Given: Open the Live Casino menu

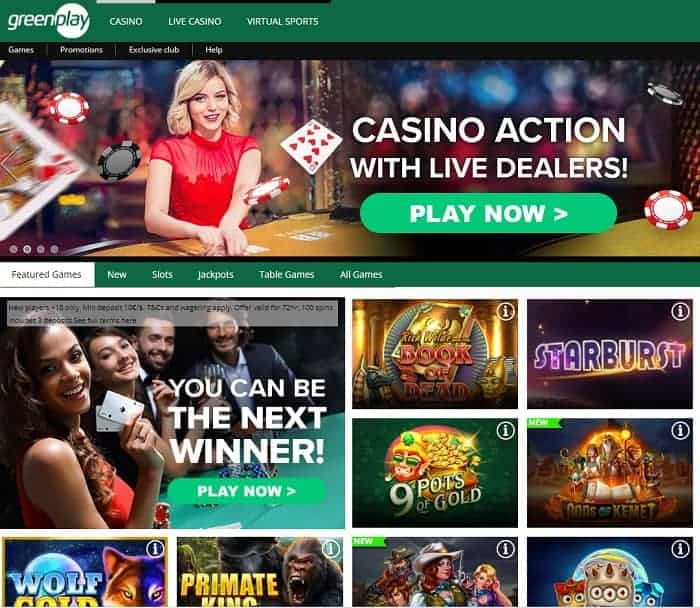Looking at the screenshot, I should pyautogui.click(x=195, y=21).
